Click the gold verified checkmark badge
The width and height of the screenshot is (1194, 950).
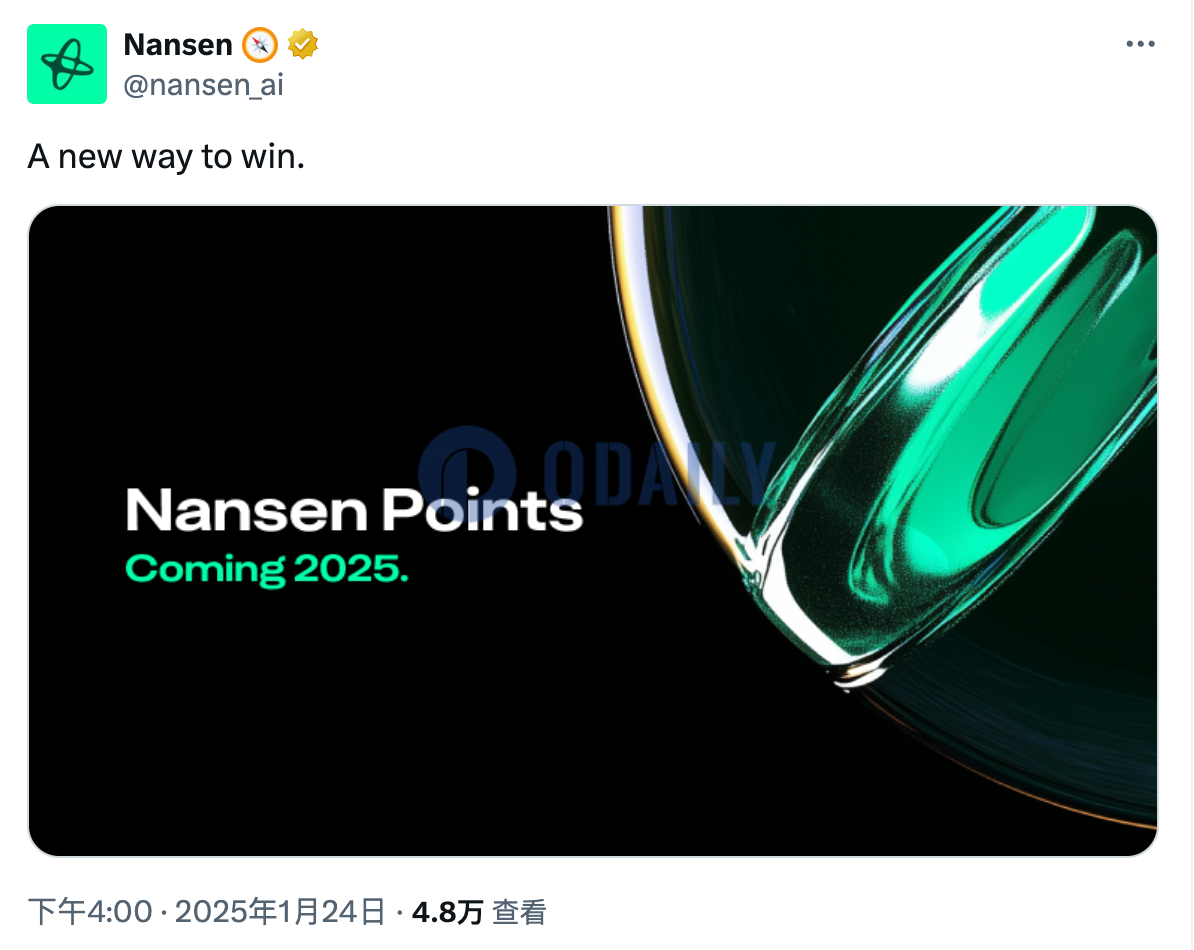pos(303,45)
